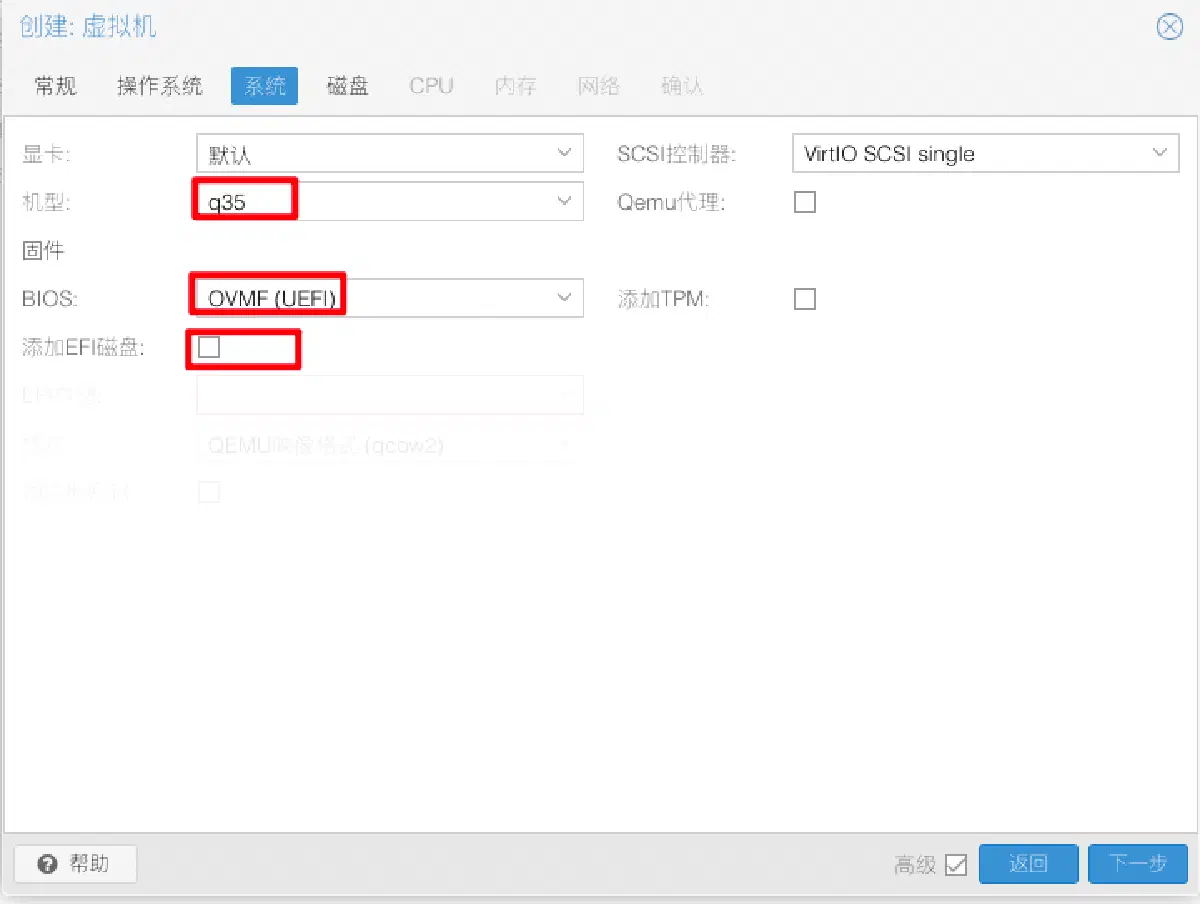Go to the 磁盘 tab

tap(348, 86)
